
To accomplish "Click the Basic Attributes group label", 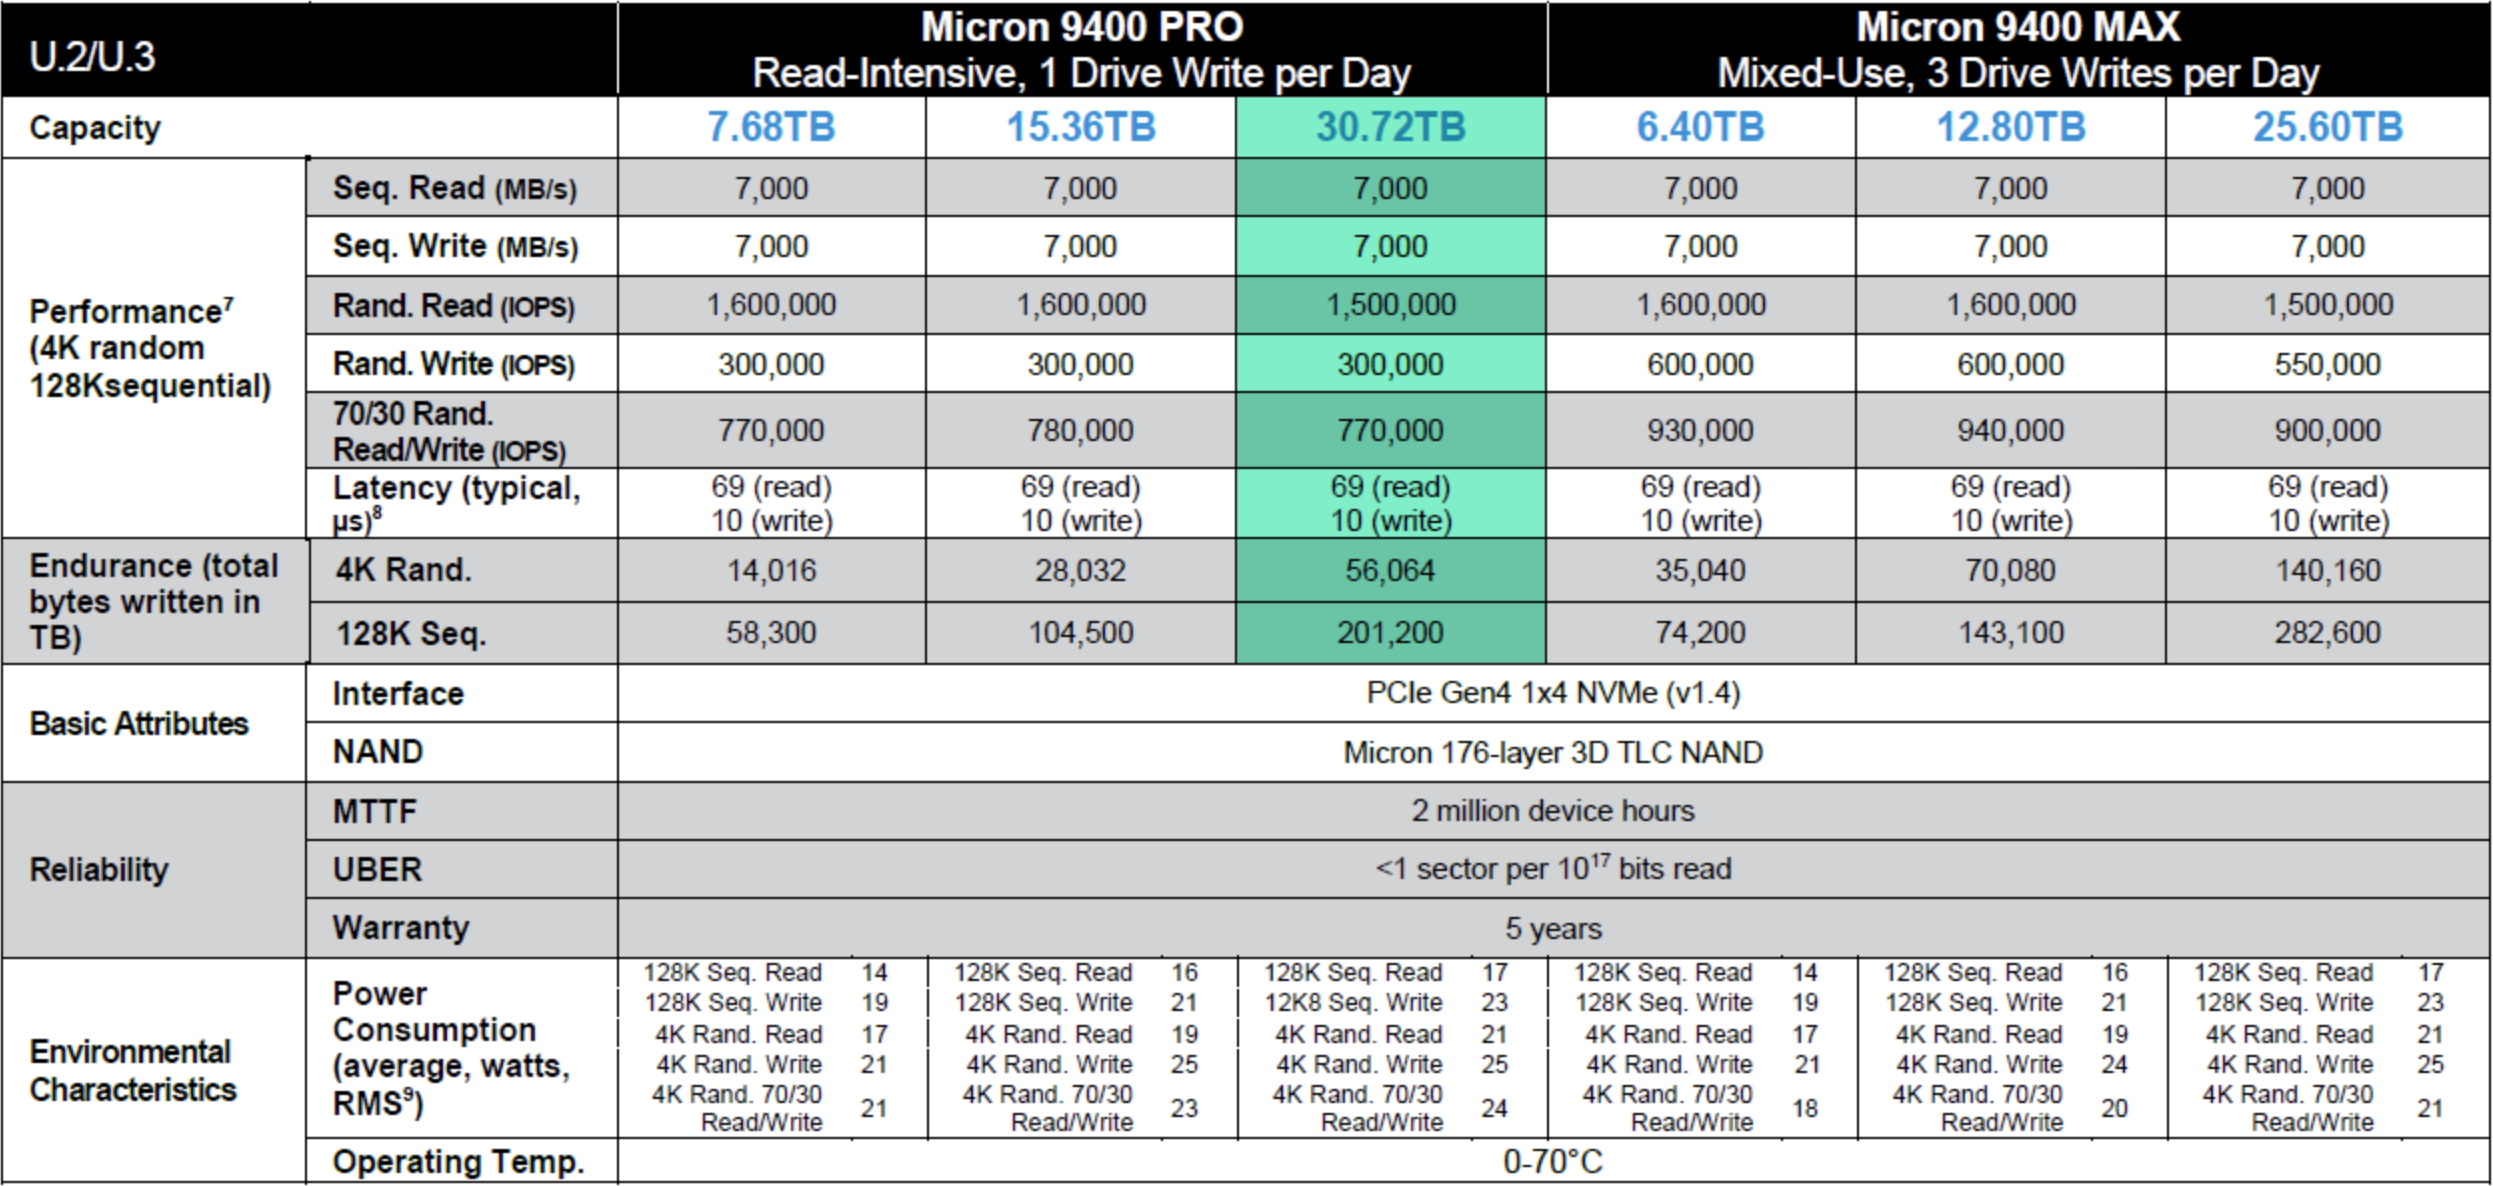I will point(139,723).
